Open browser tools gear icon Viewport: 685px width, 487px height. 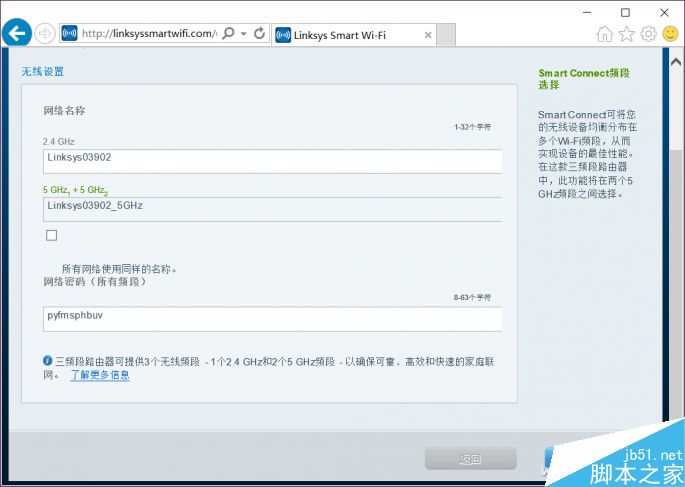[x=648, y=34]
